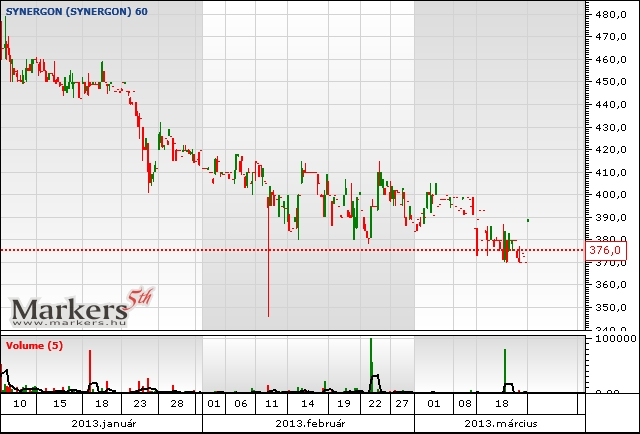Click the 470,0 price axis label
Viewport: 640px width, 434px height.
611,37
